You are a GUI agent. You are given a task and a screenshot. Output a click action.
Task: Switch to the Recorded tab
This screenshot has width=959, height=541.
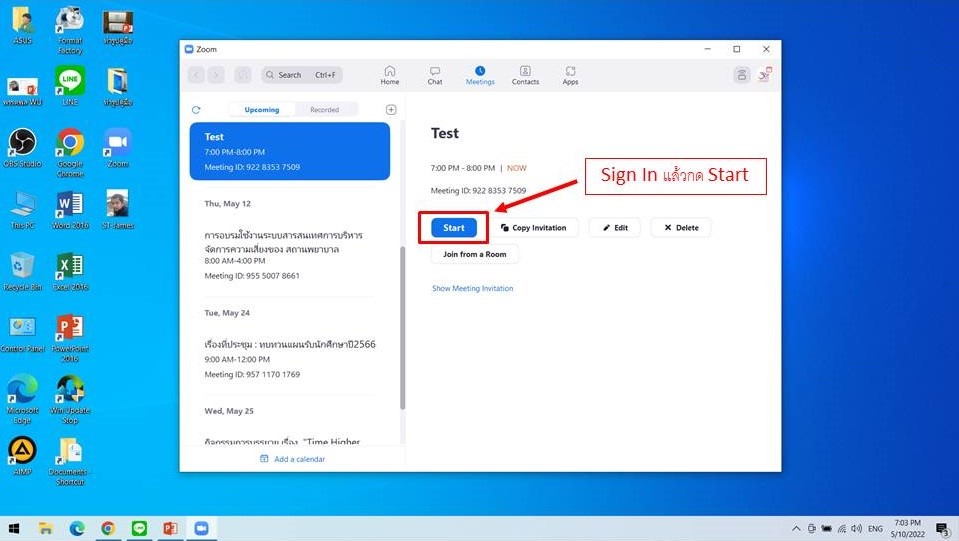(x=325, y=109)
